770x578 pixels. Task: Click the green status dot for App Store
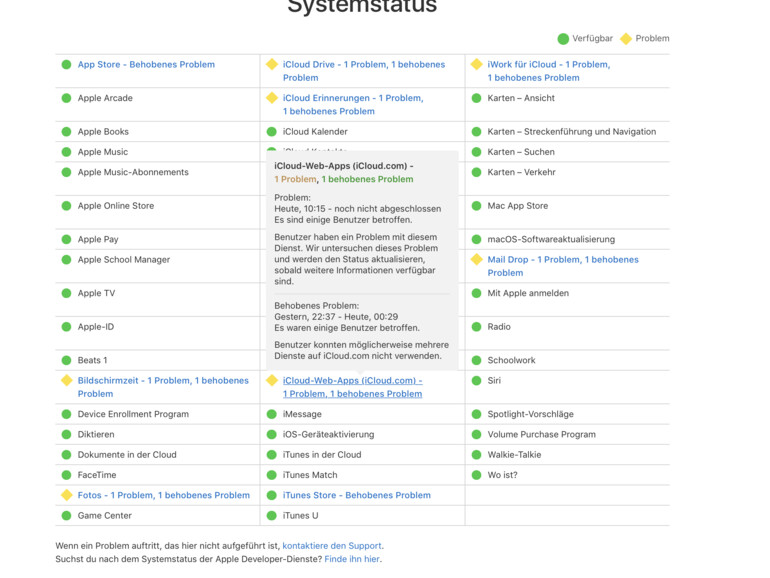[67, 65]
